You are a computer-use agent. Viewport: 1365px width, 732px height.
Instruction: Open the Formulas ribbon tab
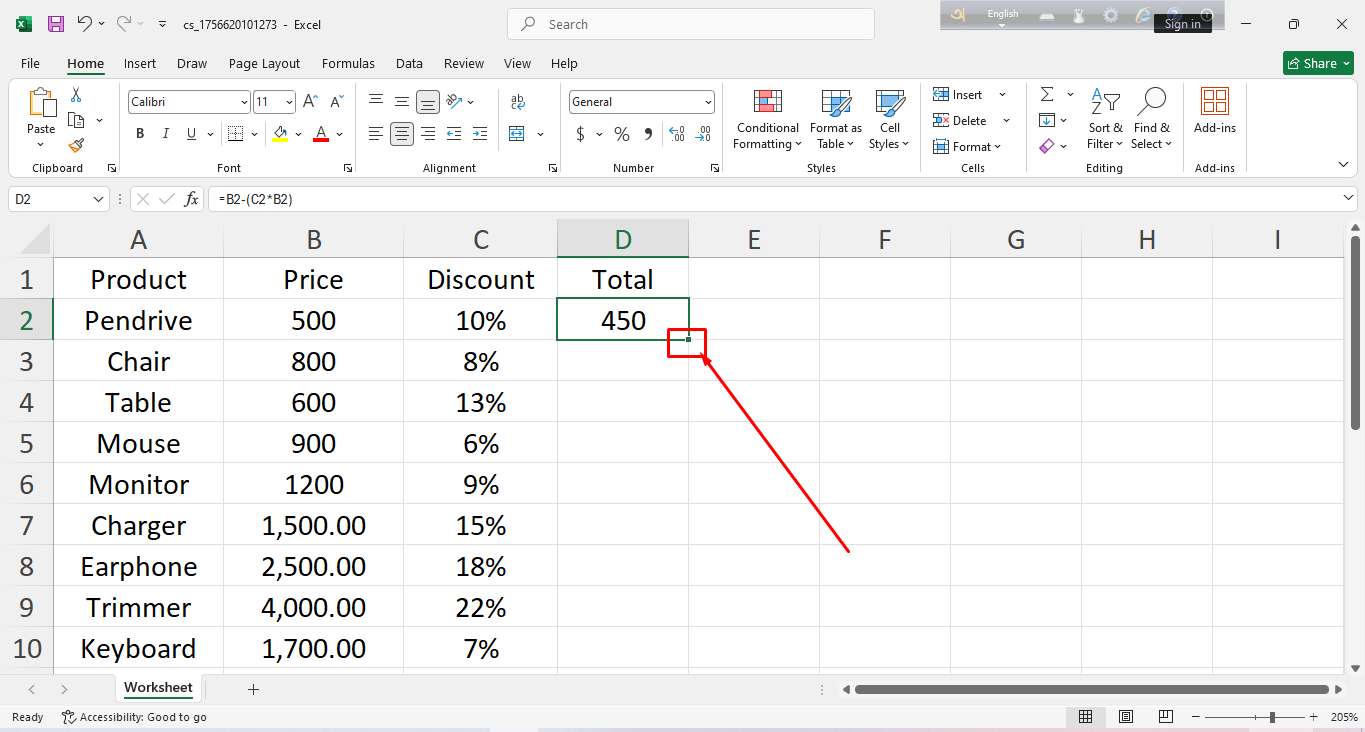348,63
